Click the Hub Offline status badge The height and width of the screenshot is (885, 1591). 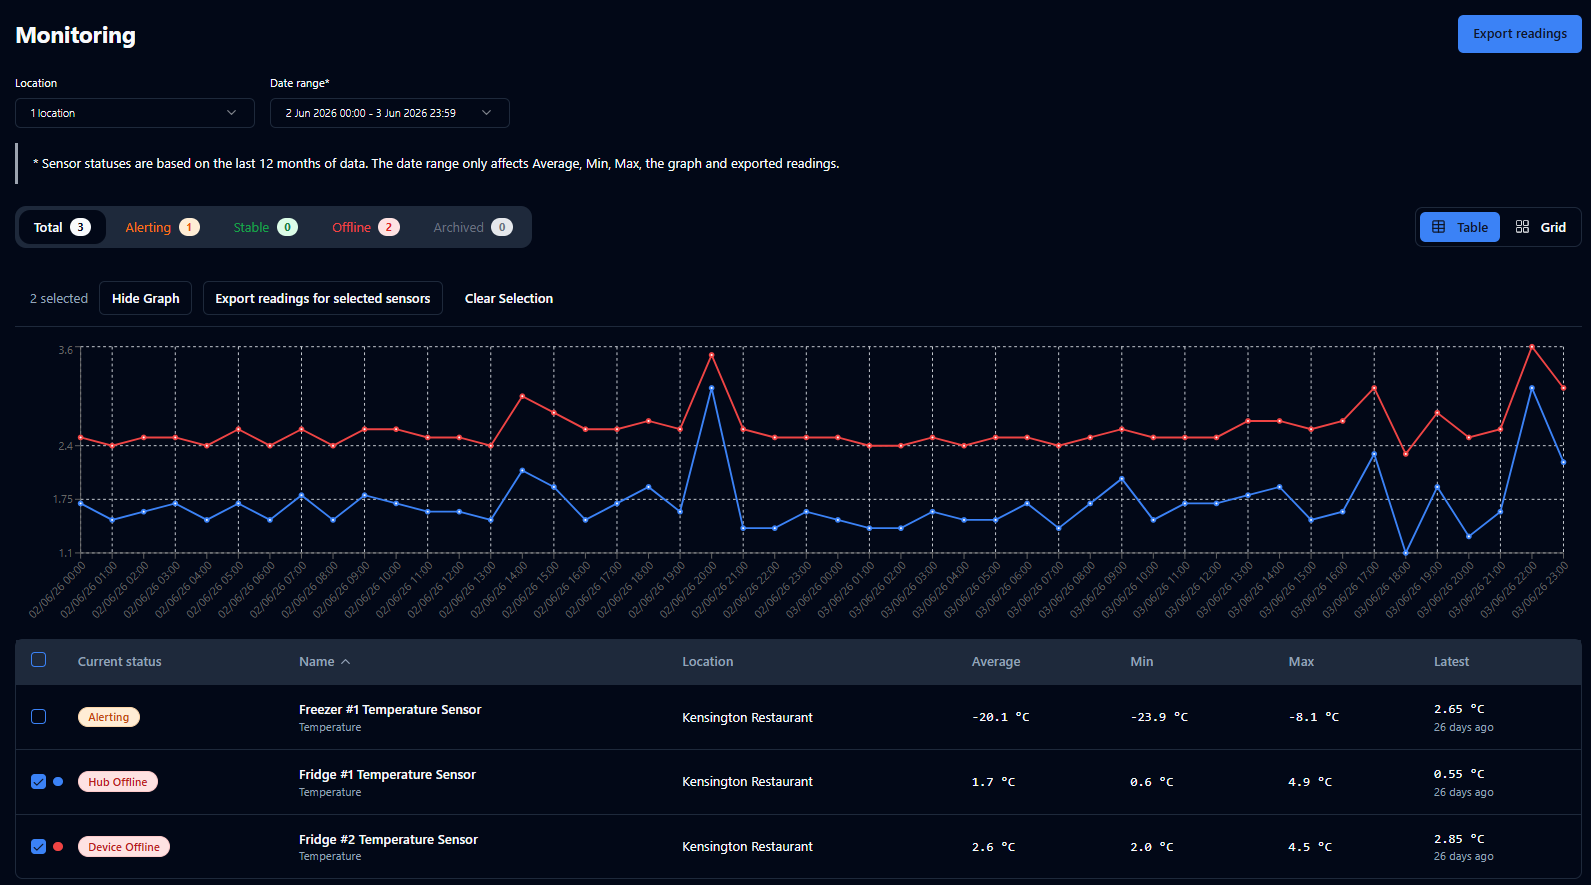pyautogui.click(x=118, y=782)
